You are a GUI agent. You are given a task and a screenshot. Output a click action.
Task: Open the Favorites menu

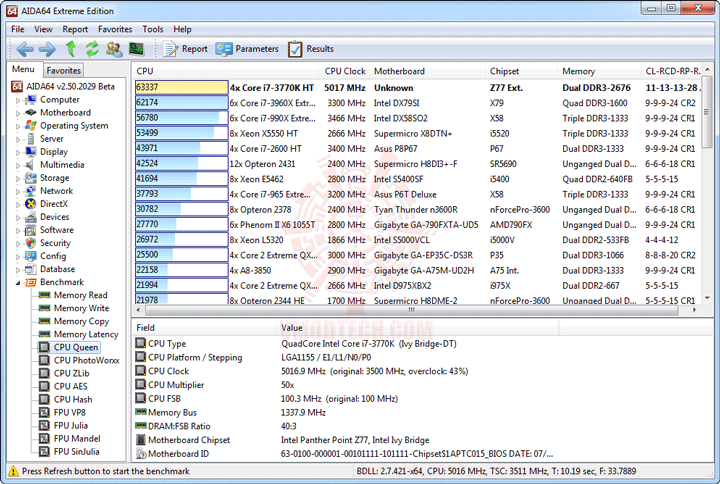point(115,29)
